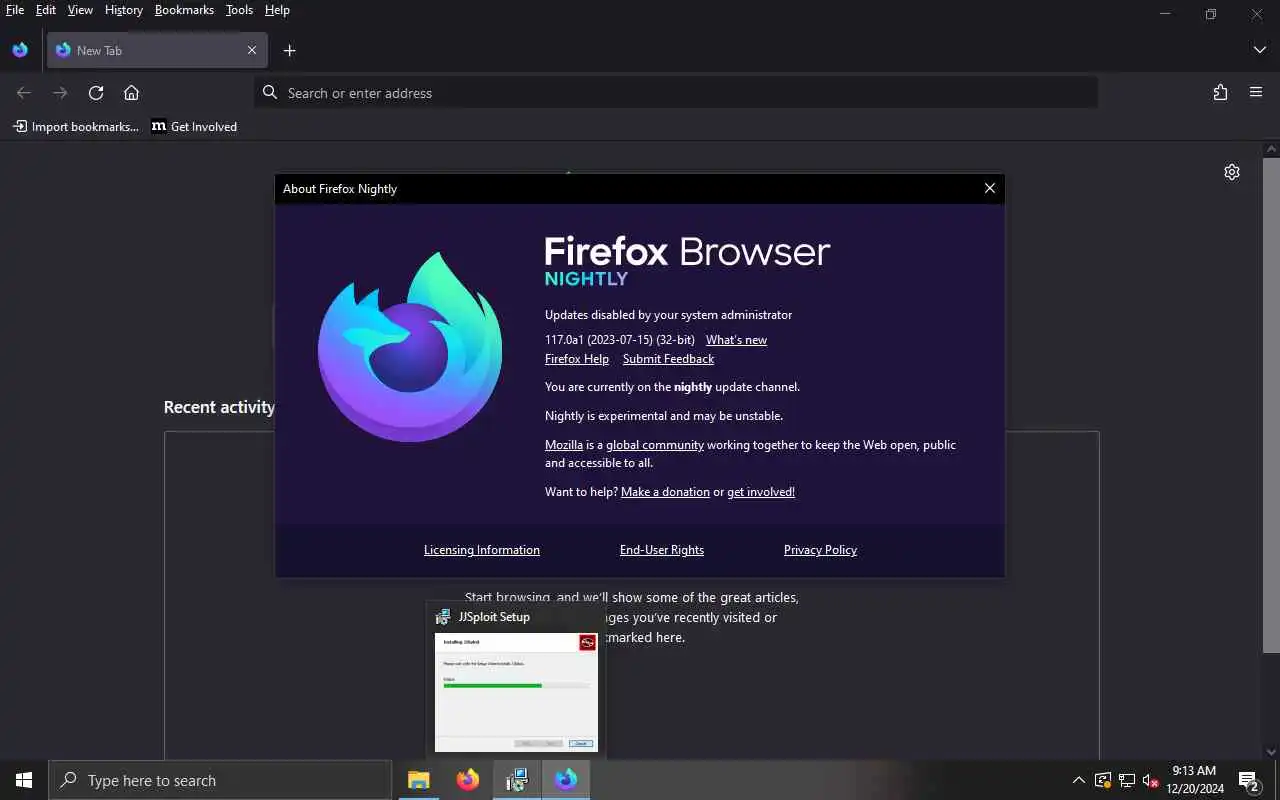This screenshot has height=800, width=1280.
Task: Follow the global community link
Action: point(655,445)
